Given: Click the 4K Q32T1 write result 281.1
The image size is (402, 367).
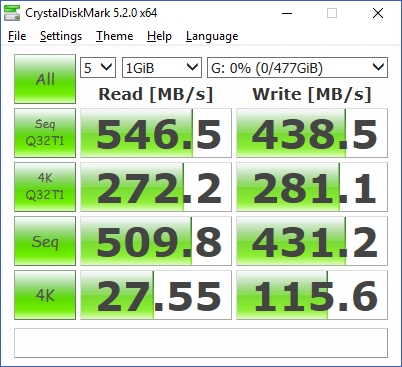Looking at the screenshot, I should point(312,187).
